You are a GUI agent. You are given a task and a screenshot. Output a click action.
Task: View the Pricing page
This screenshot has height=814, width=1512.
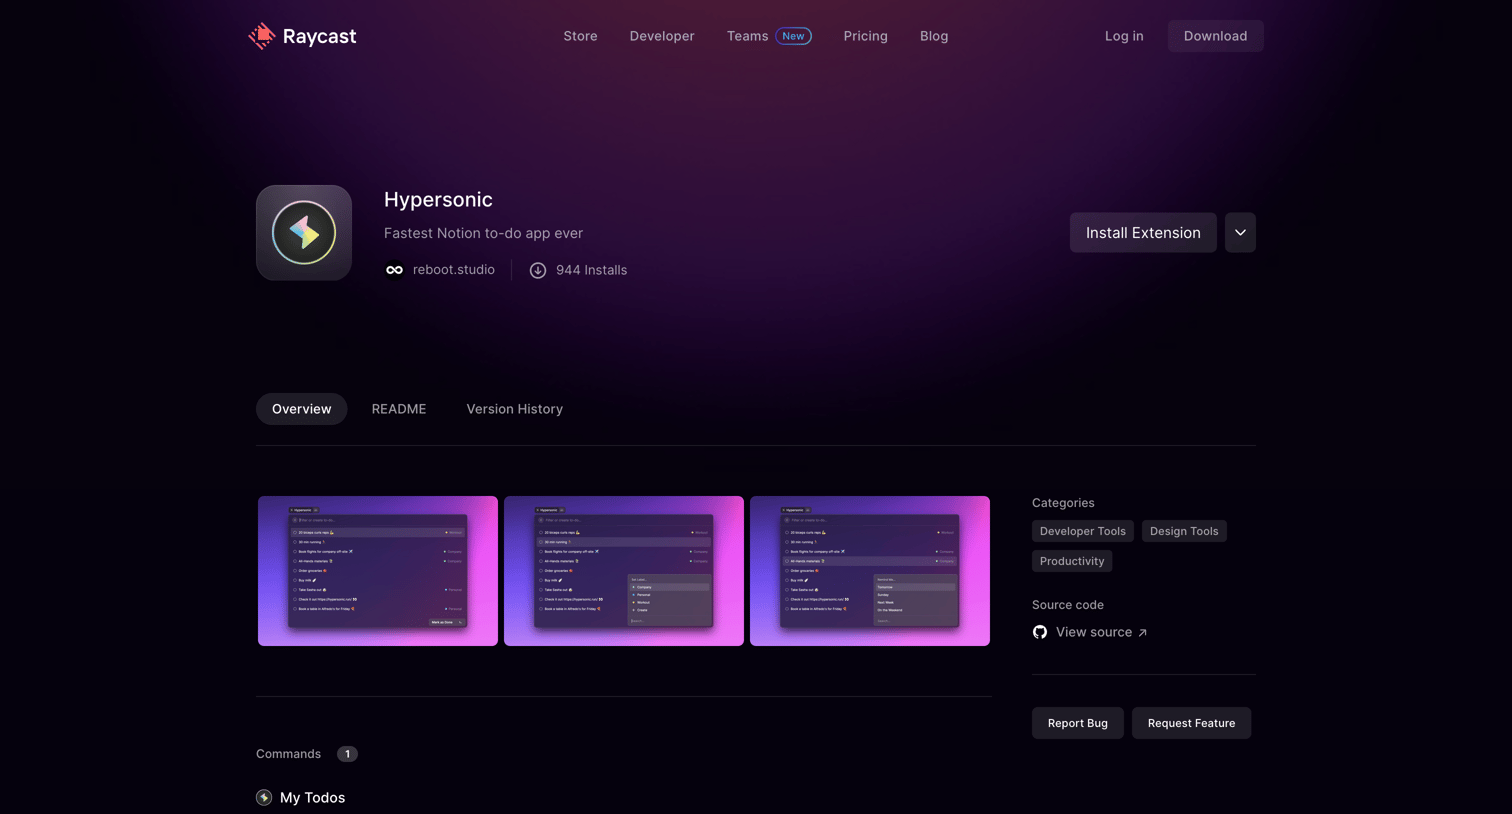click(x=865, y=36)
